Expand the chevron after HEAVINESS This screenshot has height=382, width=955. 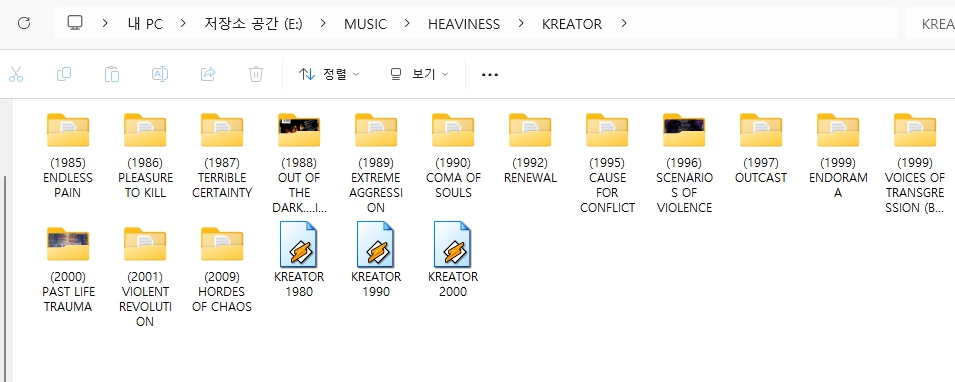pos(521,24)
